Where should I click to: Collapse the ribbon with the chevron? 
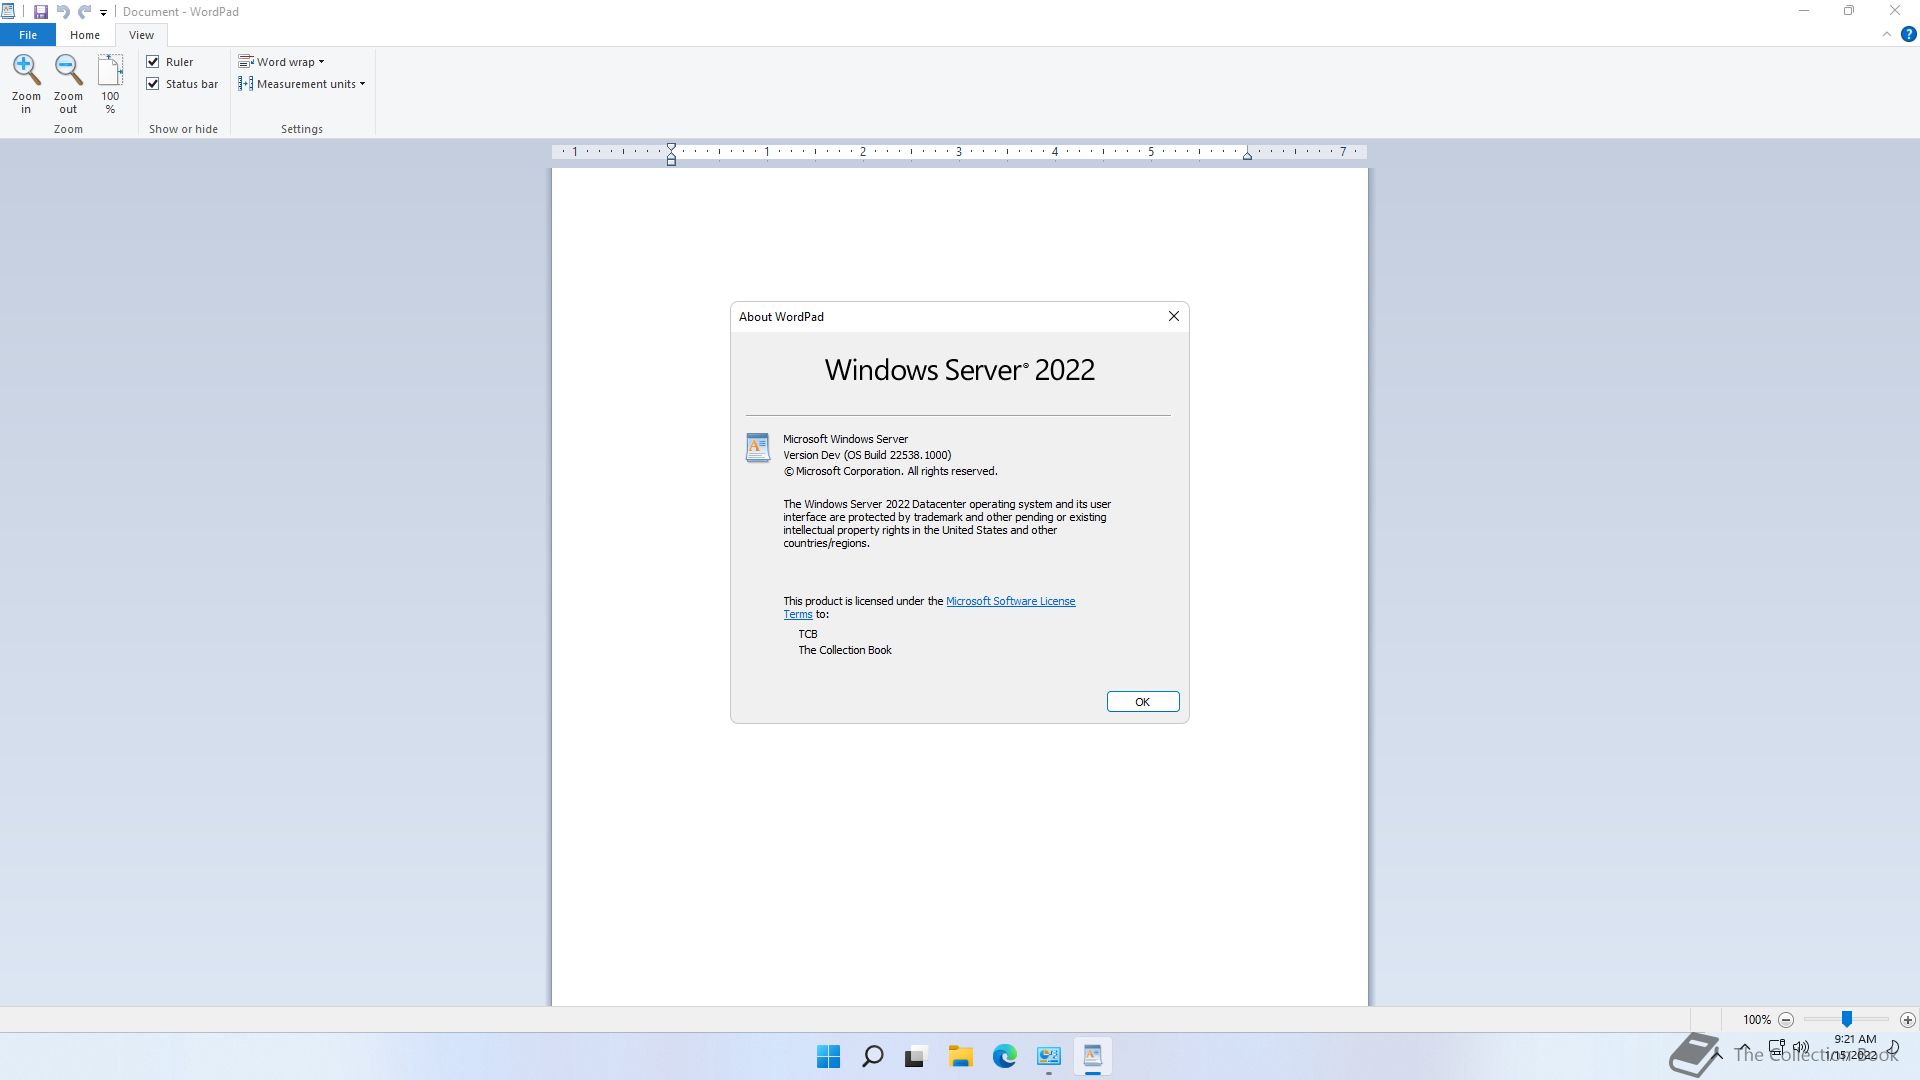click(x=1887, y=34)
